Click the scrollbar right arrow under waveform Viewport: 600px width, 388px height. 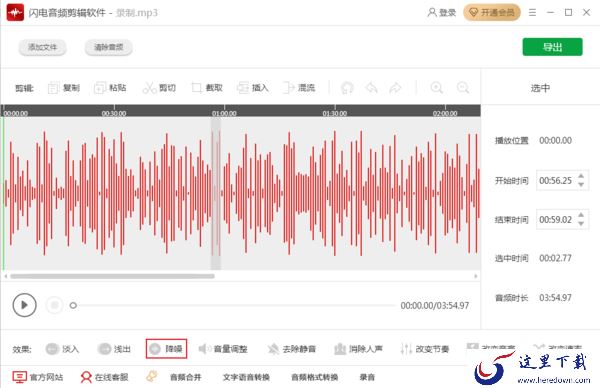[476, 276]
